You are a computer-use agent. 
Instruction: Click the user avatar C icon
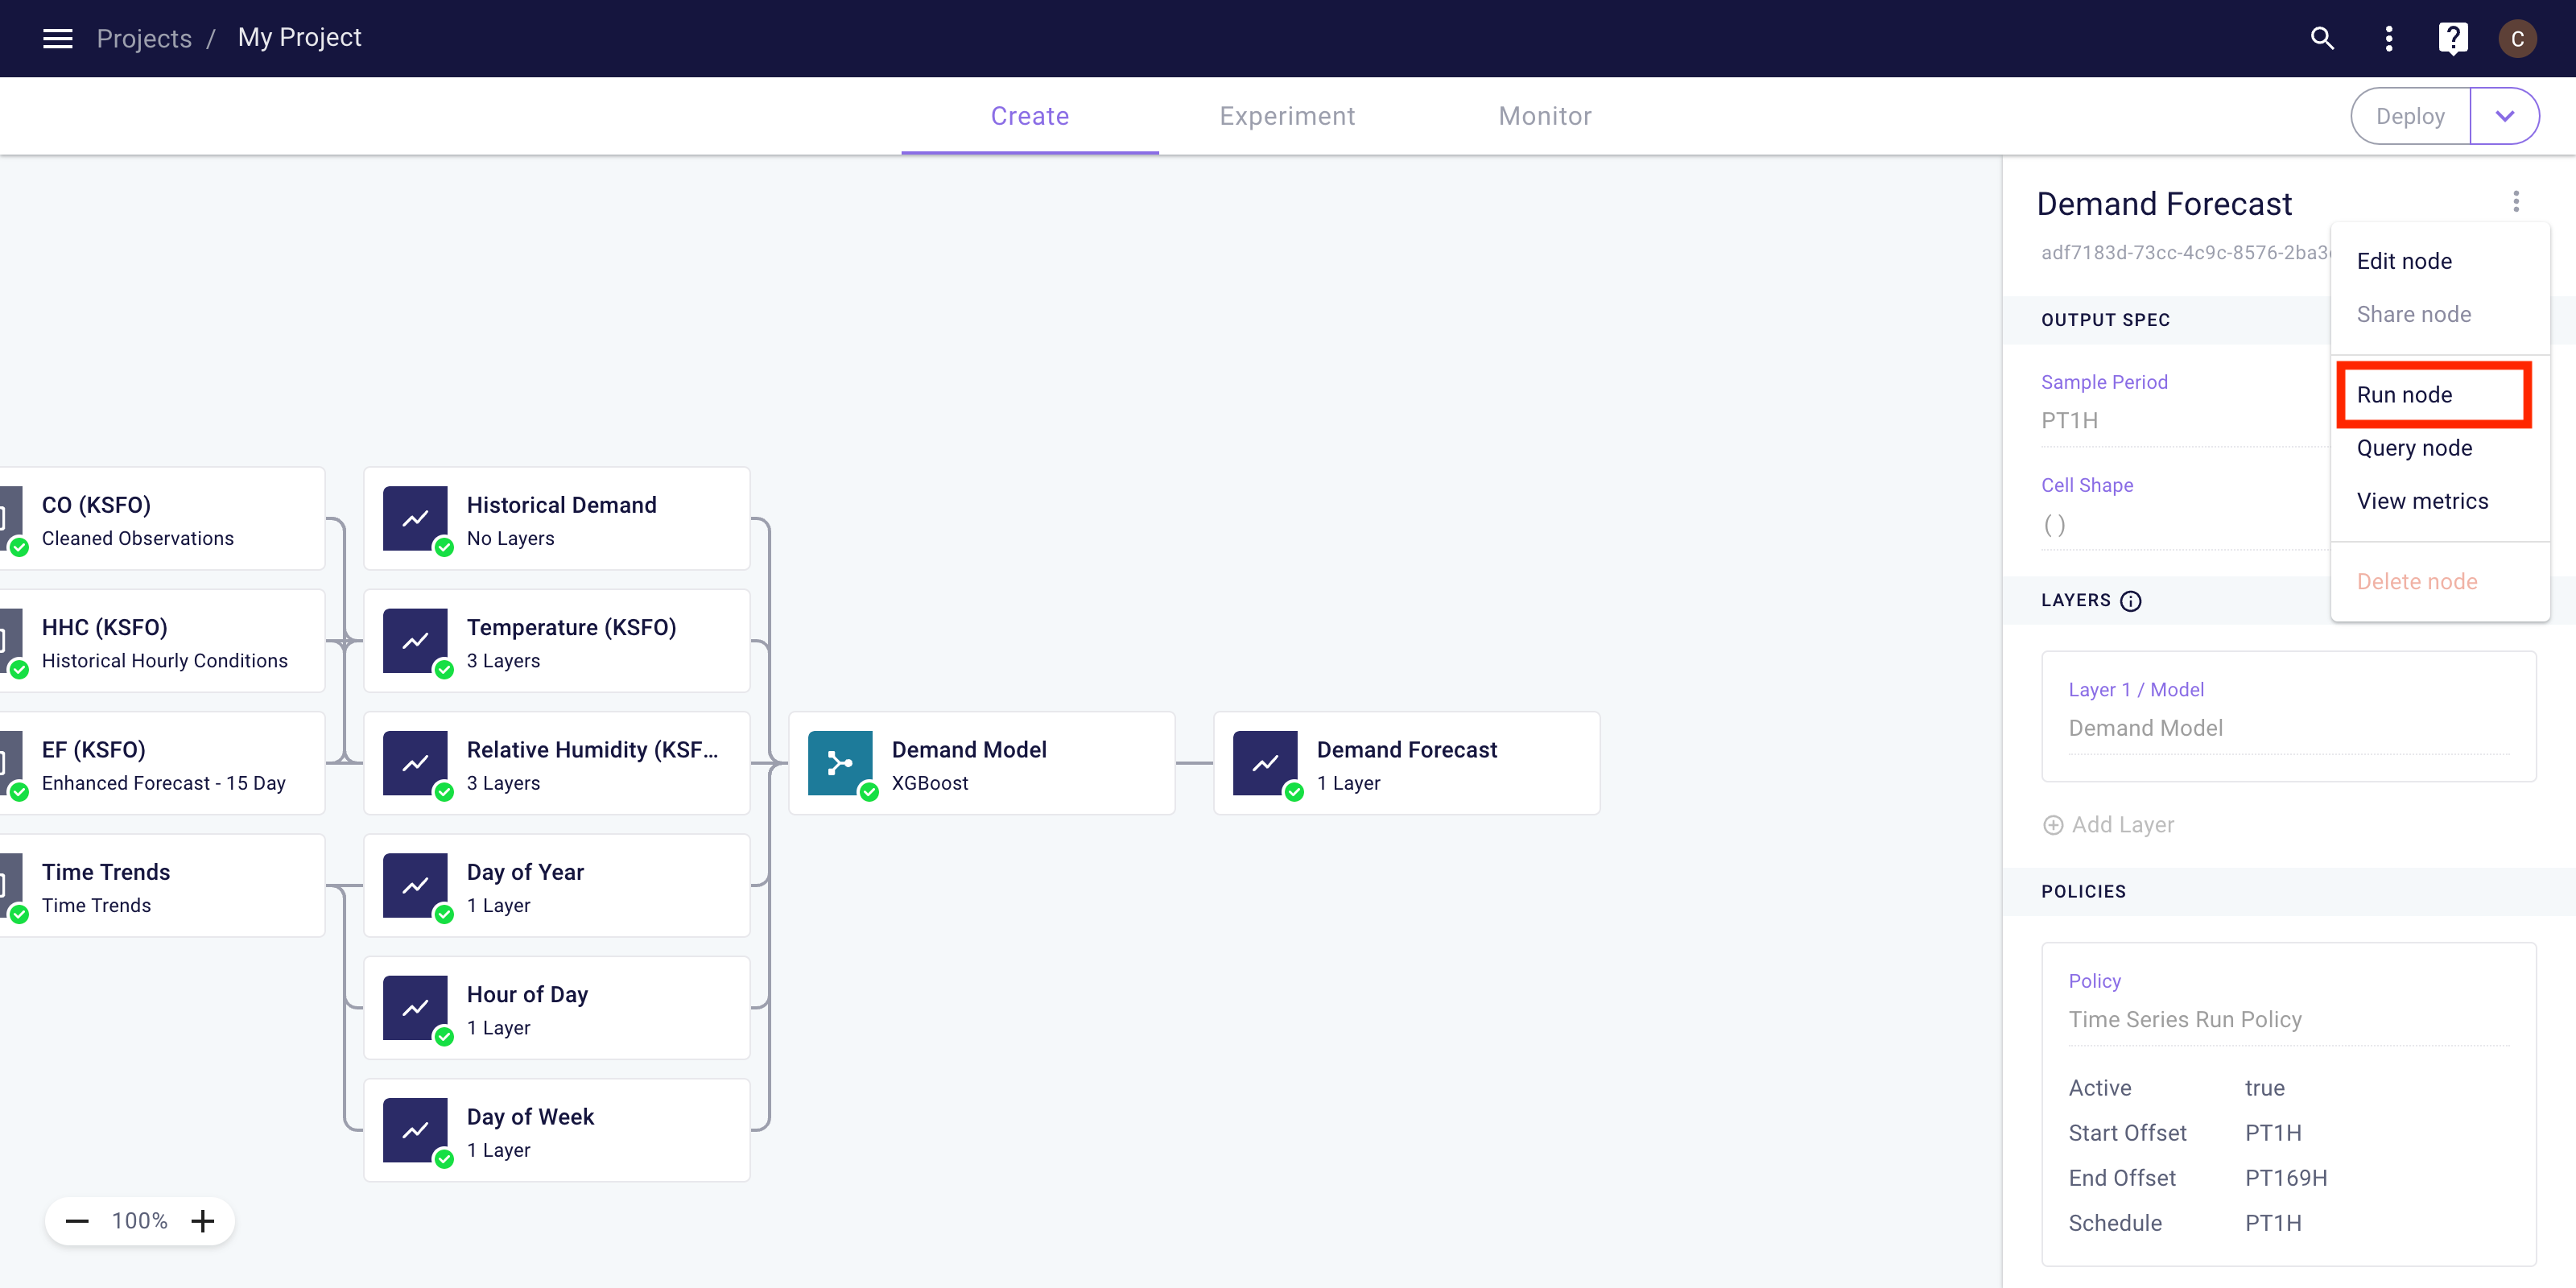2517,39
